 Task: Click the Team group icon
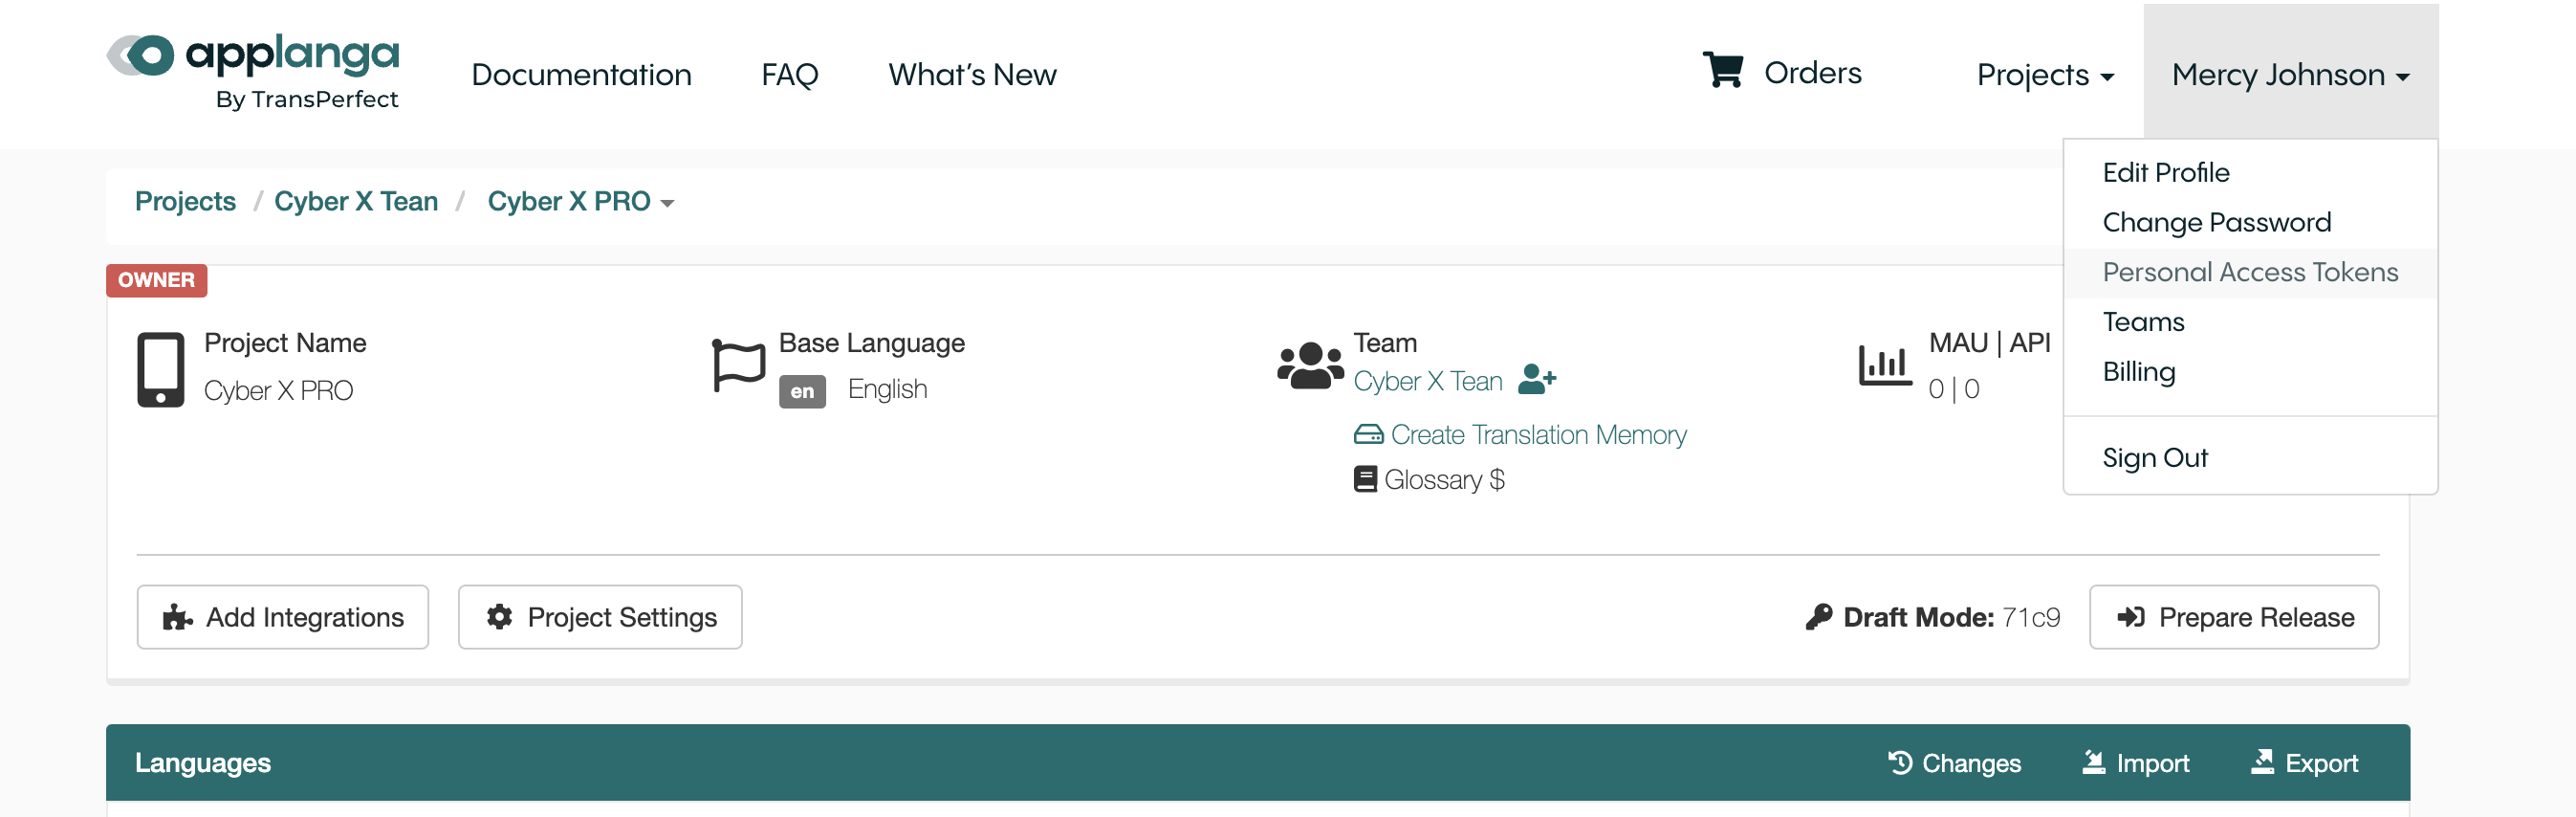coord(1310,365)
